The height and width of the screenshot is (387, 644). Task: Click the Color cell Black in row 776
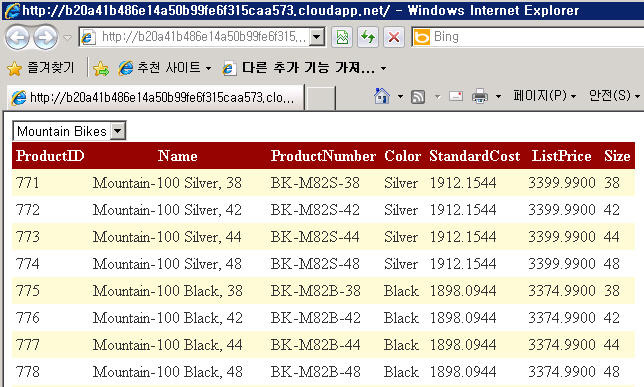pos(401,318)
